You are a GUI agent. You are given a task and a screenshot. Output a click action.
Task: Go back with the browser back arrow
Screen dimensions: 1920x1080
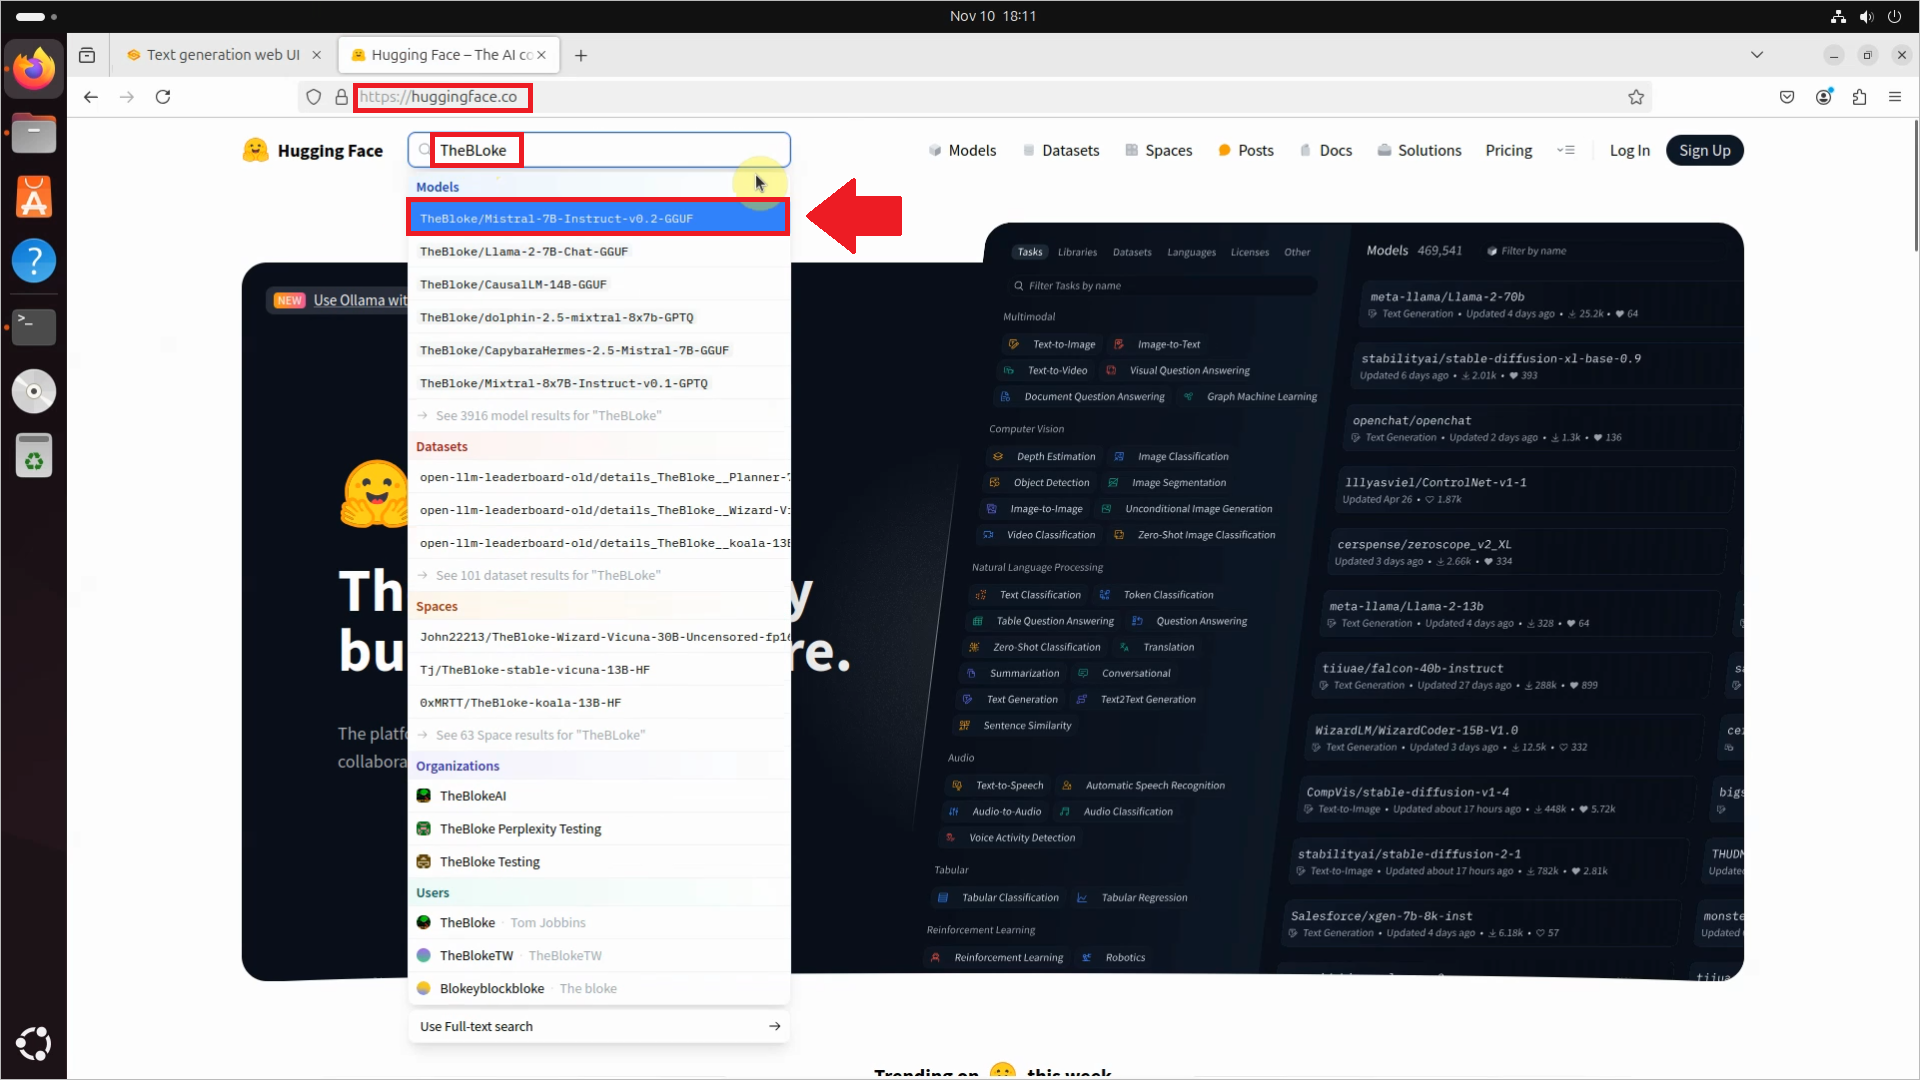pyautogui.click(x=91, y=97)
